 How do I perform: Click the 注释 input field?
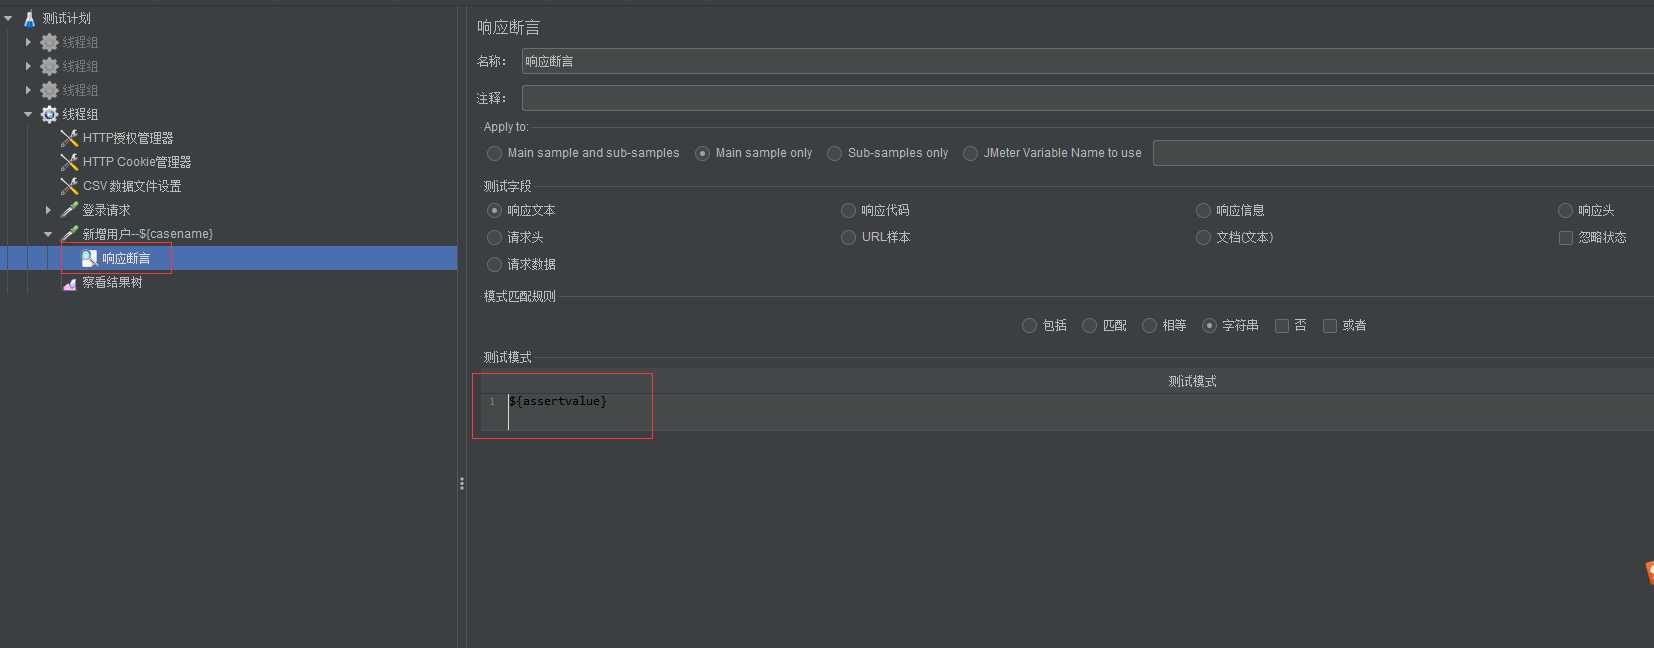(1088, 98)
